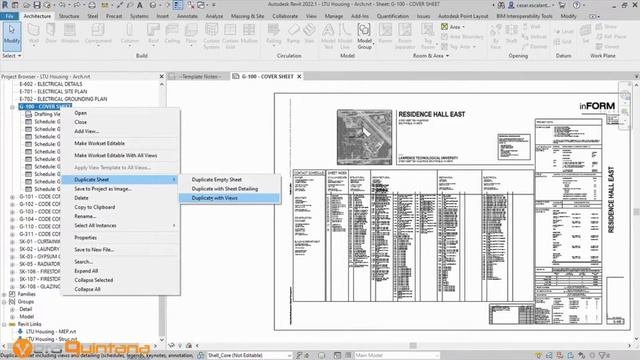The width and height of the screenshot is (640, 360).
Task: Select the Modify tool in the ribbon
Action: click(x=11, y=36)
